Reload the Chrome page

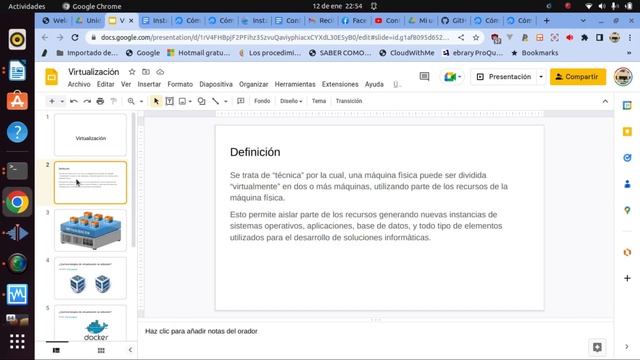pyautogui.click(x=75, y=38)
